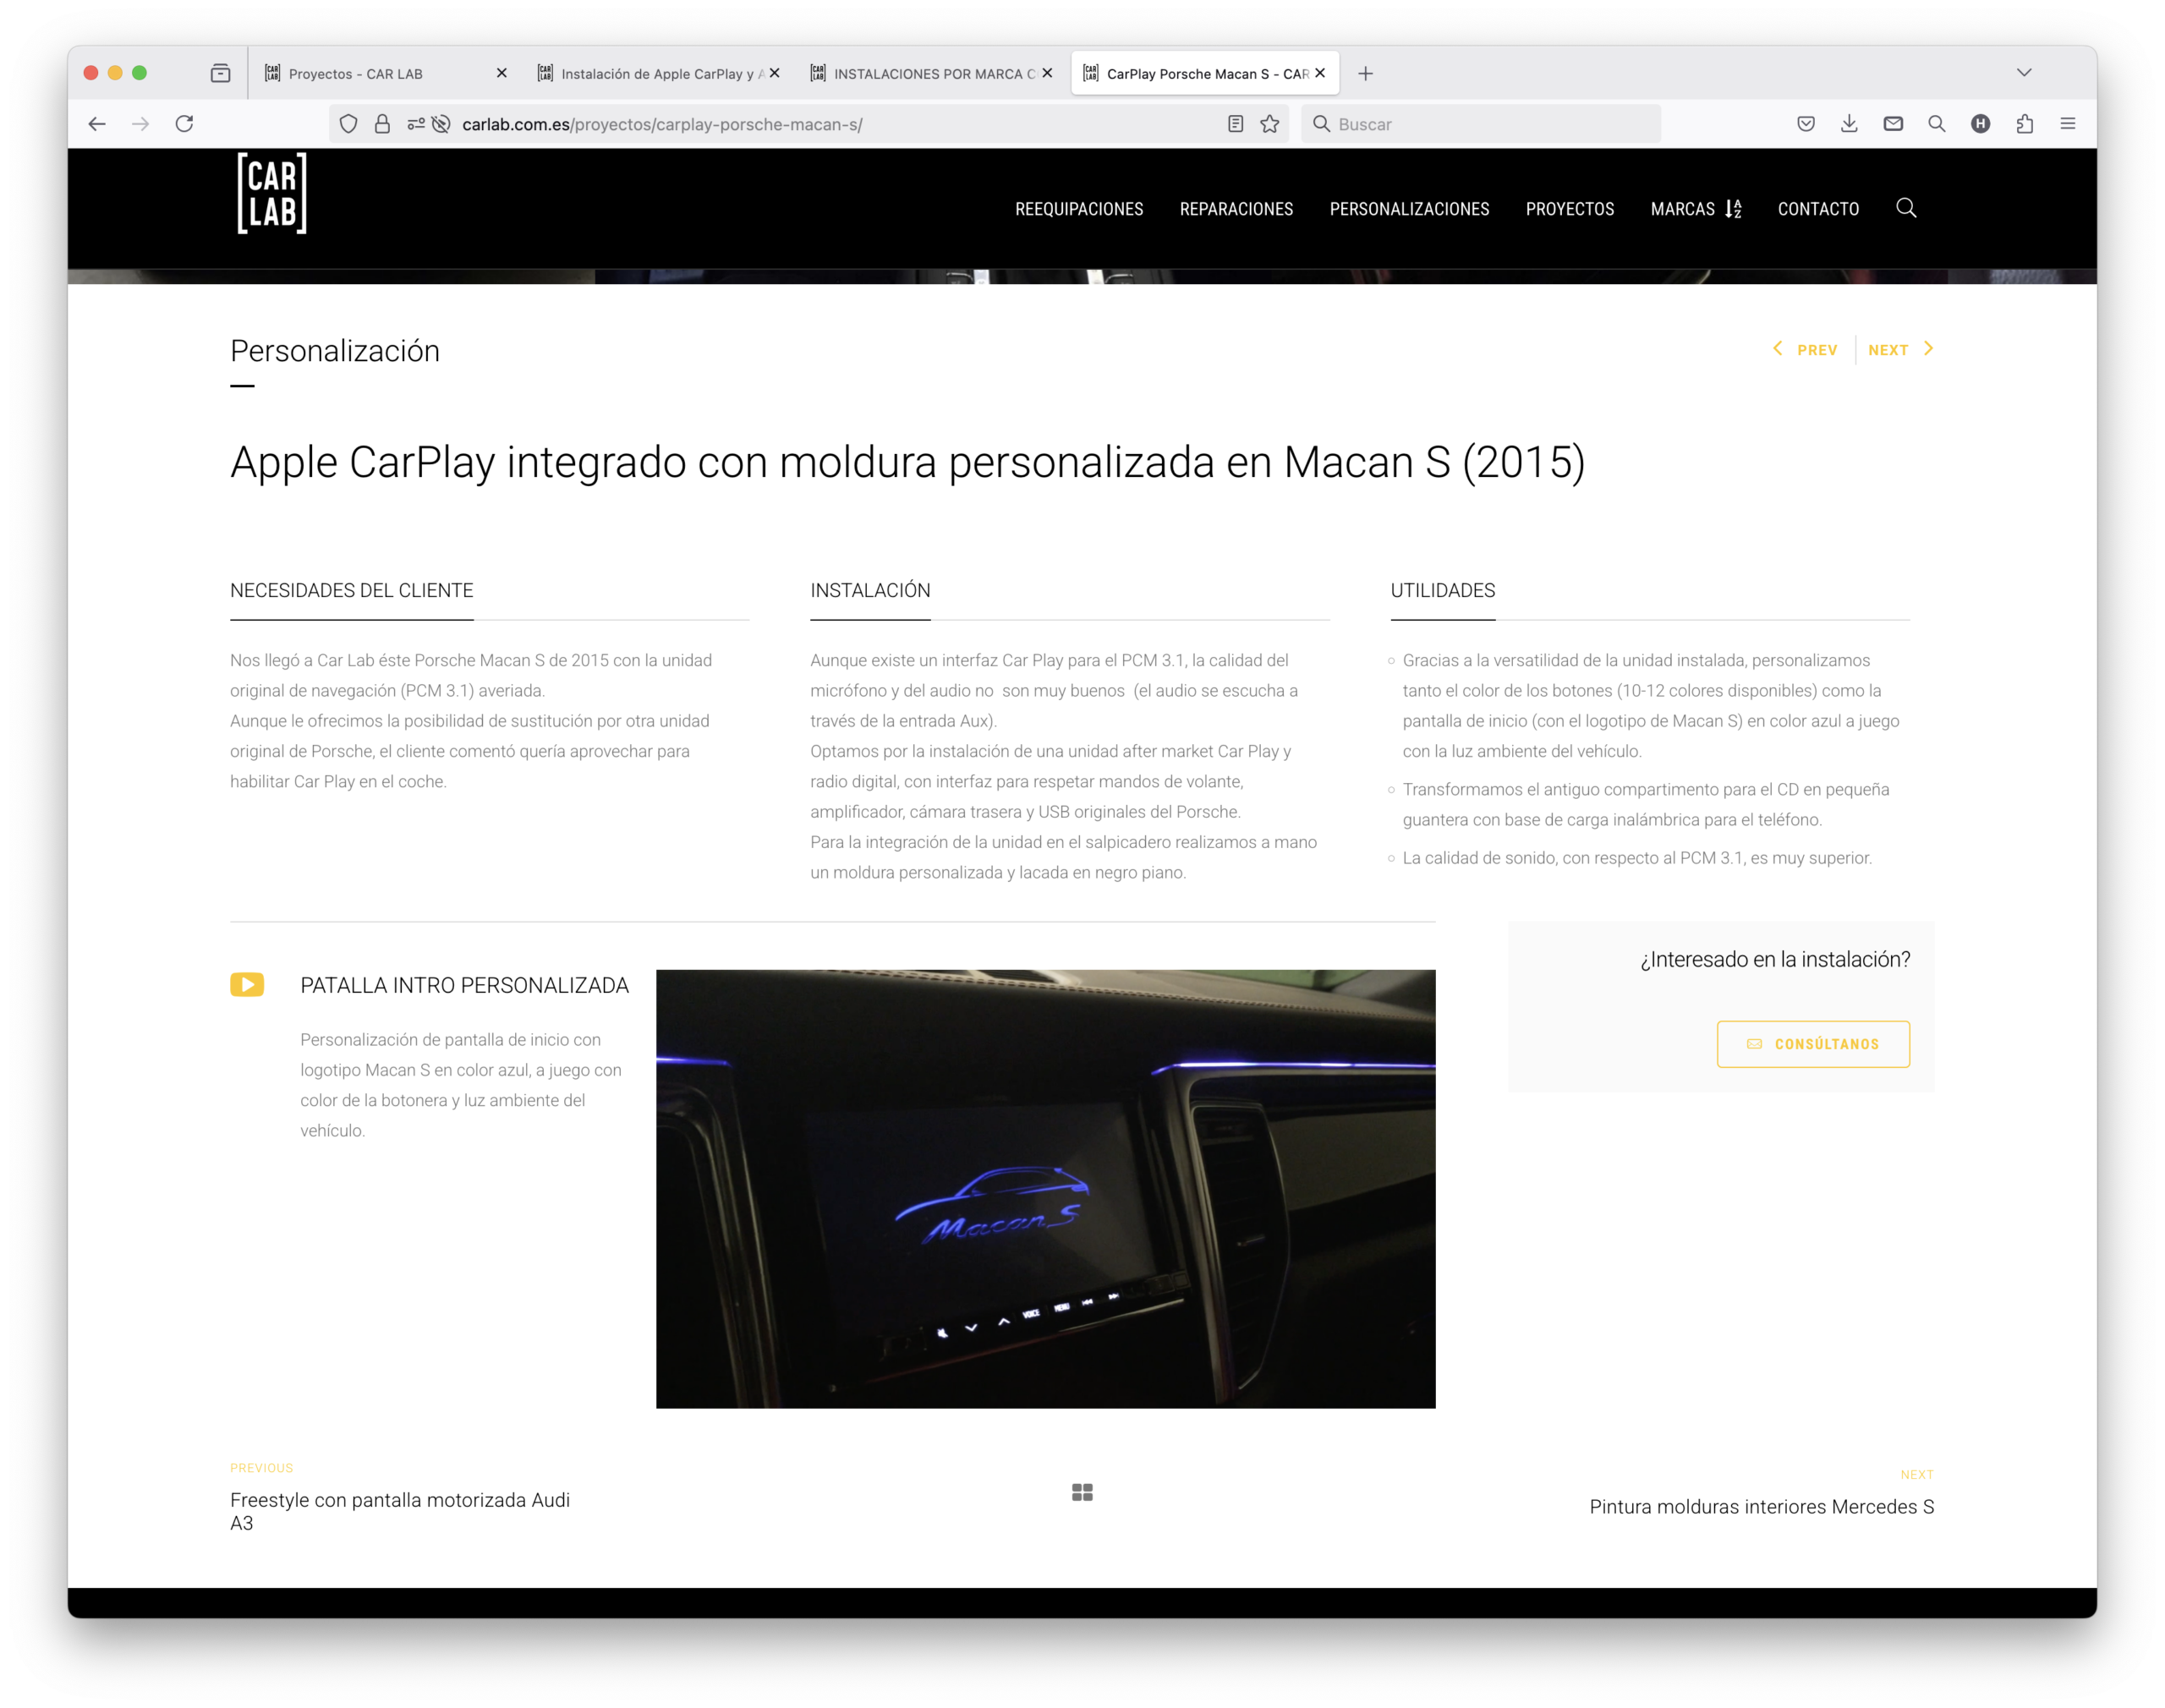Click the website search magnifier icon
The height and width of the screenshot is (1708, 2165).
coord(1905,208)
